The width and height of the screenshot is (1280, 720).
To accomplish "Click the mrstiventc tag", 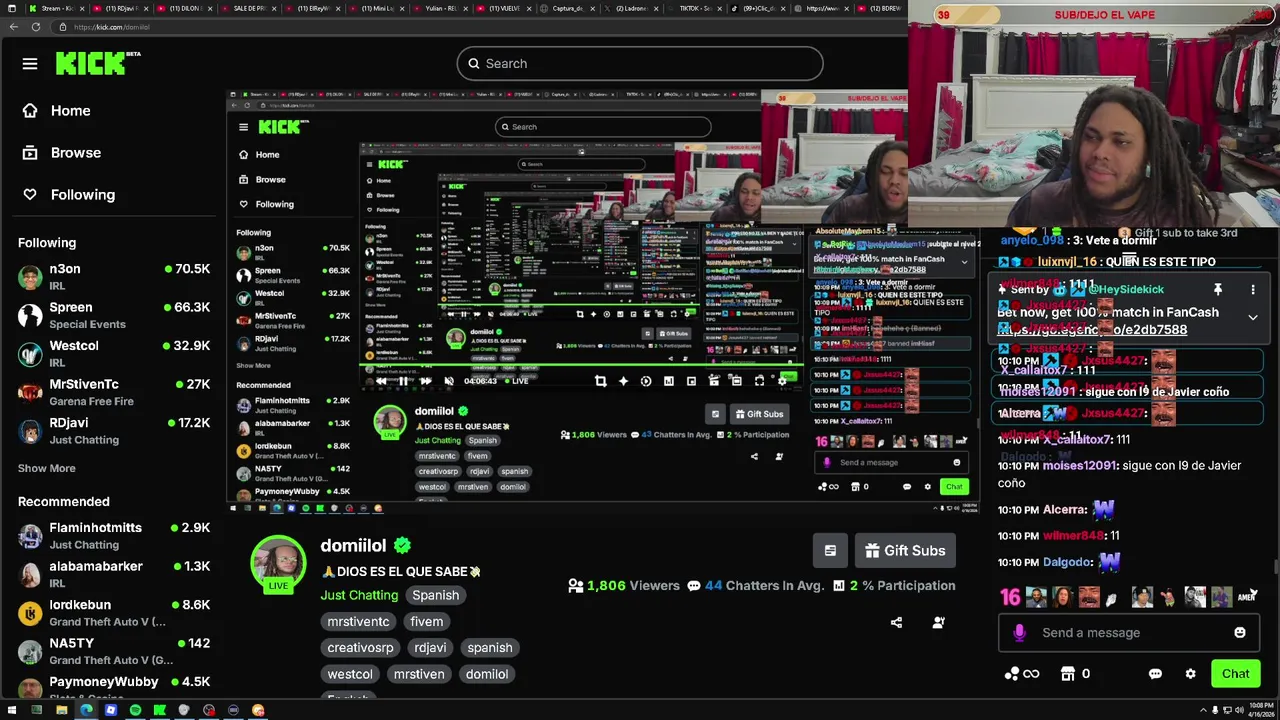I will pyautogui.click(x=358, y=622).
